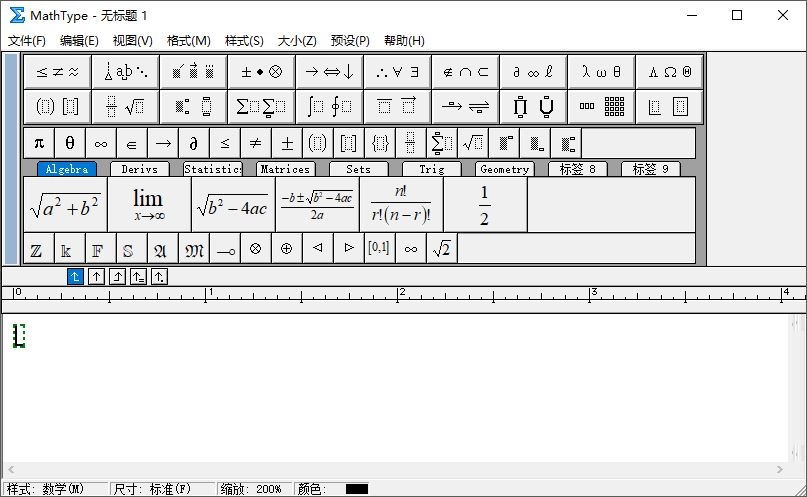Viewport: 807px width, 497px height.
Task: Open subscript and superscript templates palette
Action: (194, 106)
